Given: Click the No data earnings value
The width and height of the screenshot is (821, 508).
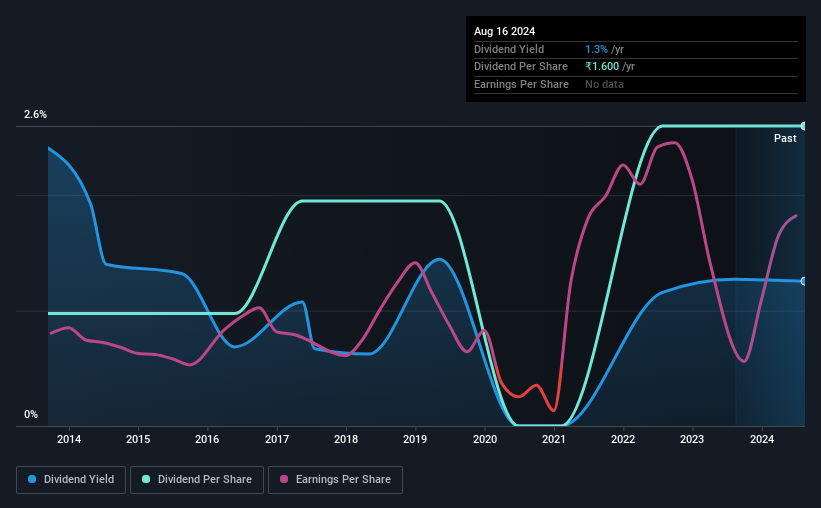Looking at the screenshot, I should (604, 84).
